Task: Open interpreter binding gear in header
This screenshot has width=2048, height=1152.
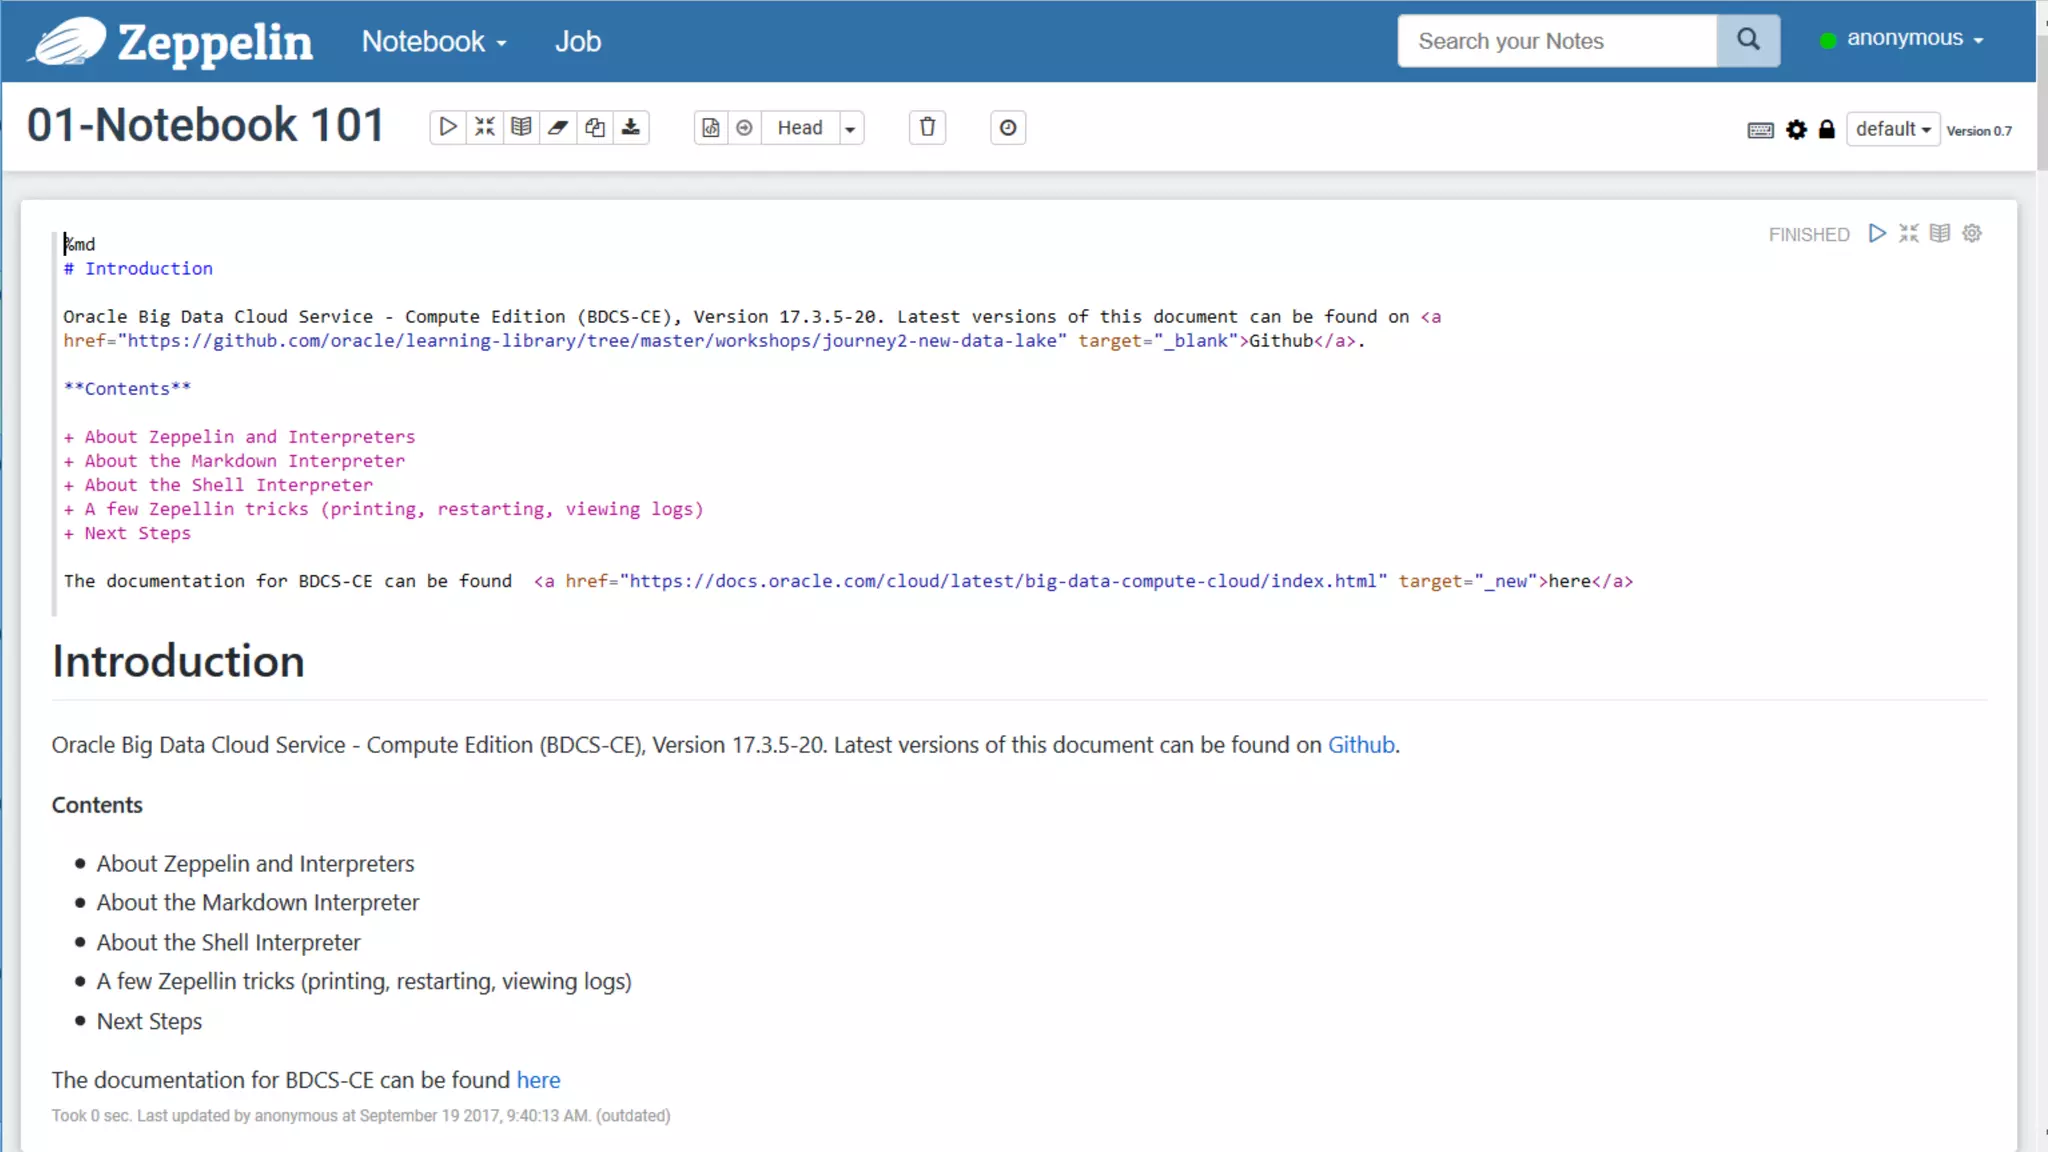Action: (x=1796, y=130)
